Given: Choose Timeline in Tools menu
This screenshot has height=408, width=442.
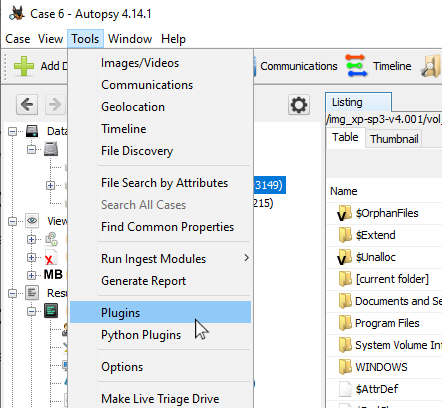Looking at the screenshot, I should pos(160,129).
